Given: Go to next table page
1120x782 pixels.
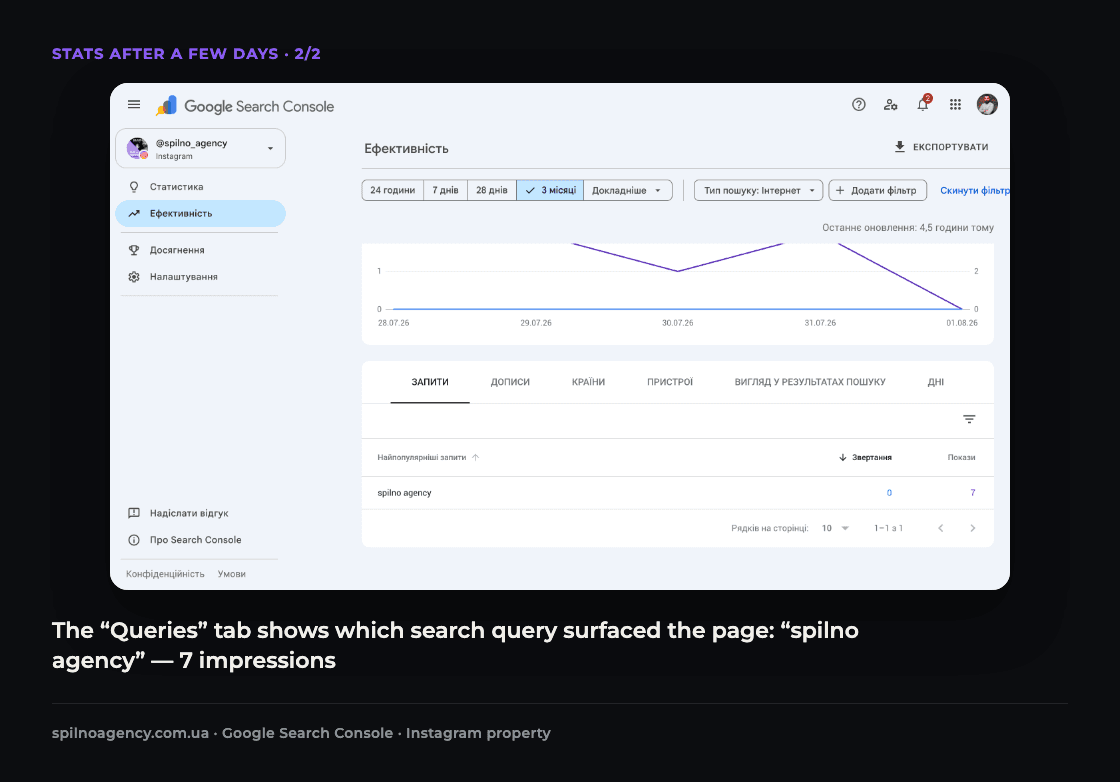Looking at the screenshot, I should tap(972, 528).
